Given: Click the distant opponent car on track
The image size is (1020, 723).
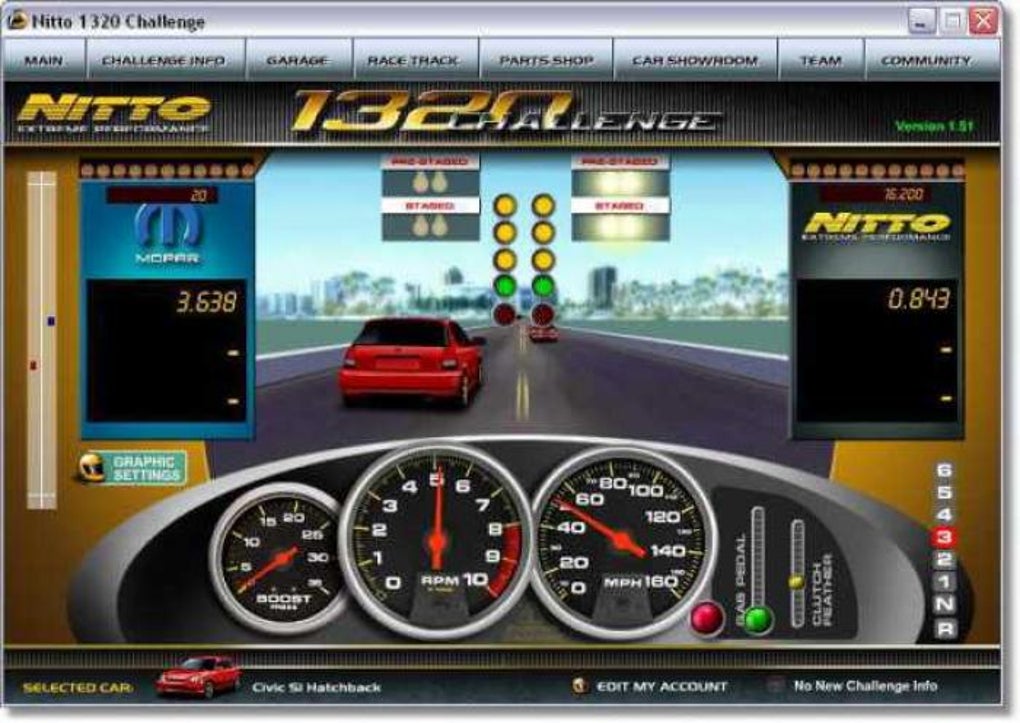Looking at the screenshot, I should coord(543,334).
